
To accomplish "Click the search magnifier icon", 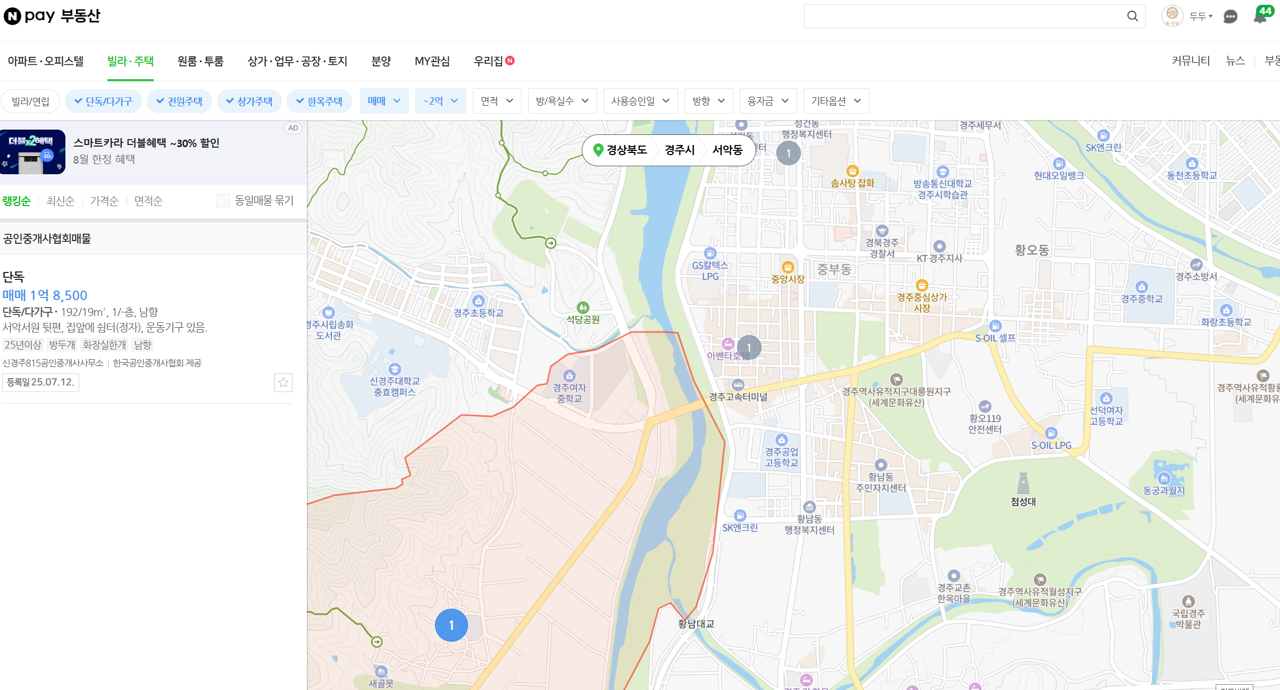I will tap(1131, 16).
